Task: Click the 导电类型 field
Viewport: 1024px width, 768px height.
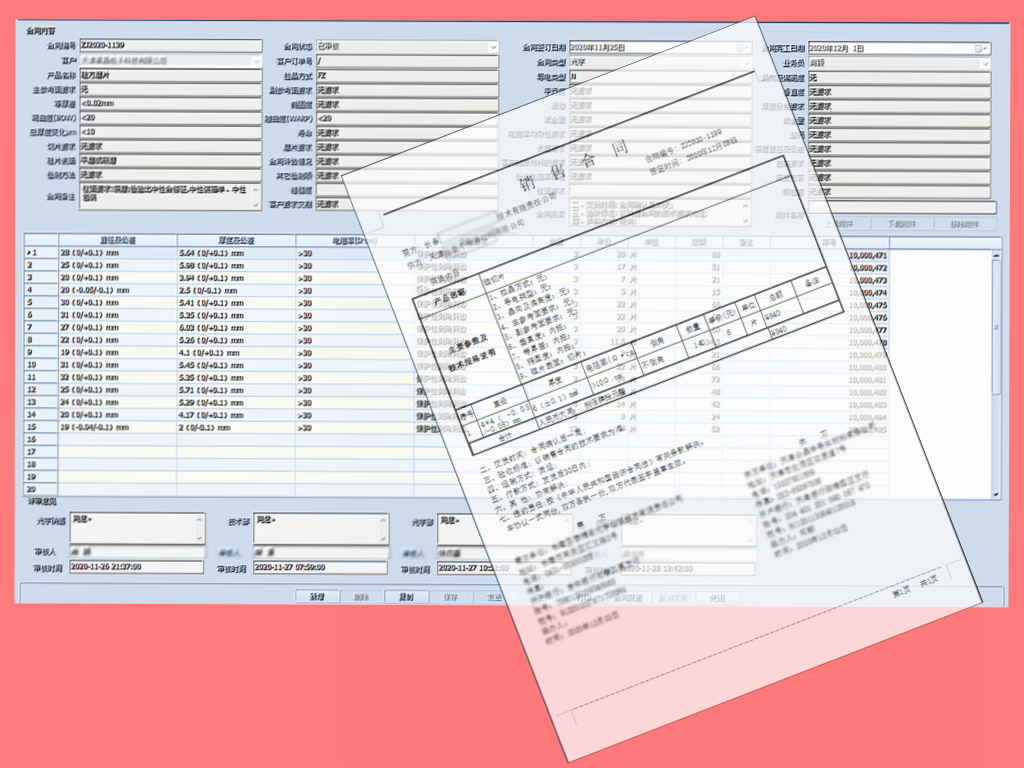Action: click(x=660, y=76)
